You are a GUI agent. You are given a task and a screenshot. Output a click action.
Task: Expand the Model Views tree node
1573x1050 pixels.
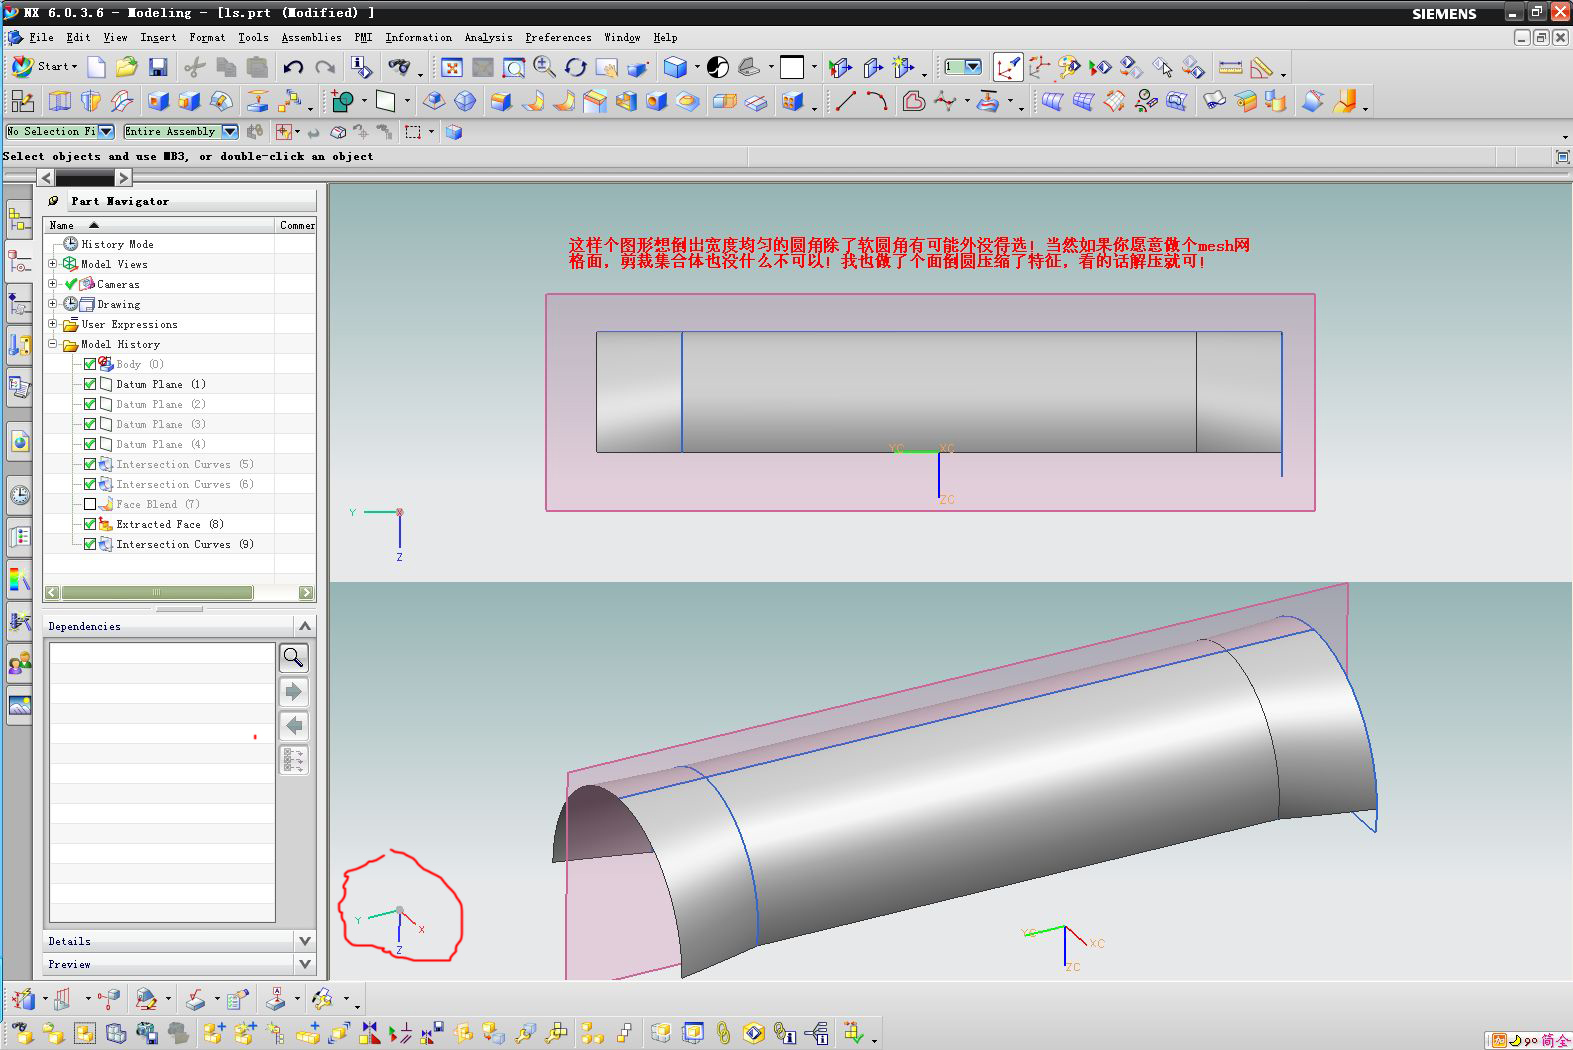coord(52,264)
